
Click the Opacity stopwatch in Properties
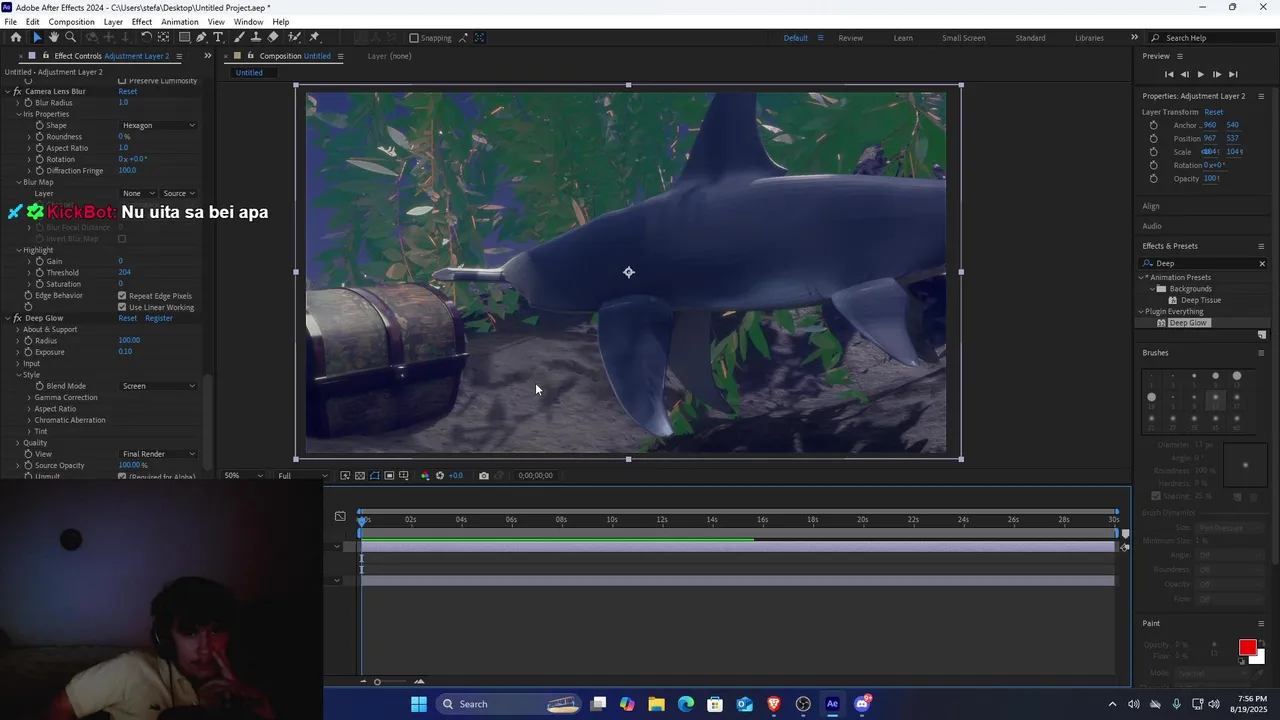click(1153, 178)
